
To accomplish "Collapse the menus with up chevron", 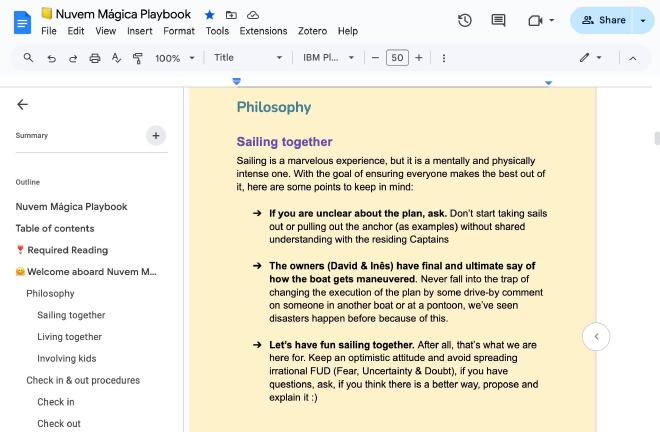I will point(633,58).
